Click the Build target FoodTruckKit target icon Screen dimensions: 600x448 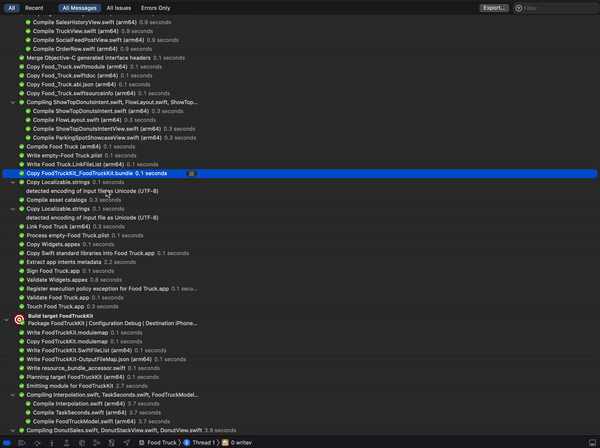(x=19, y=319)
